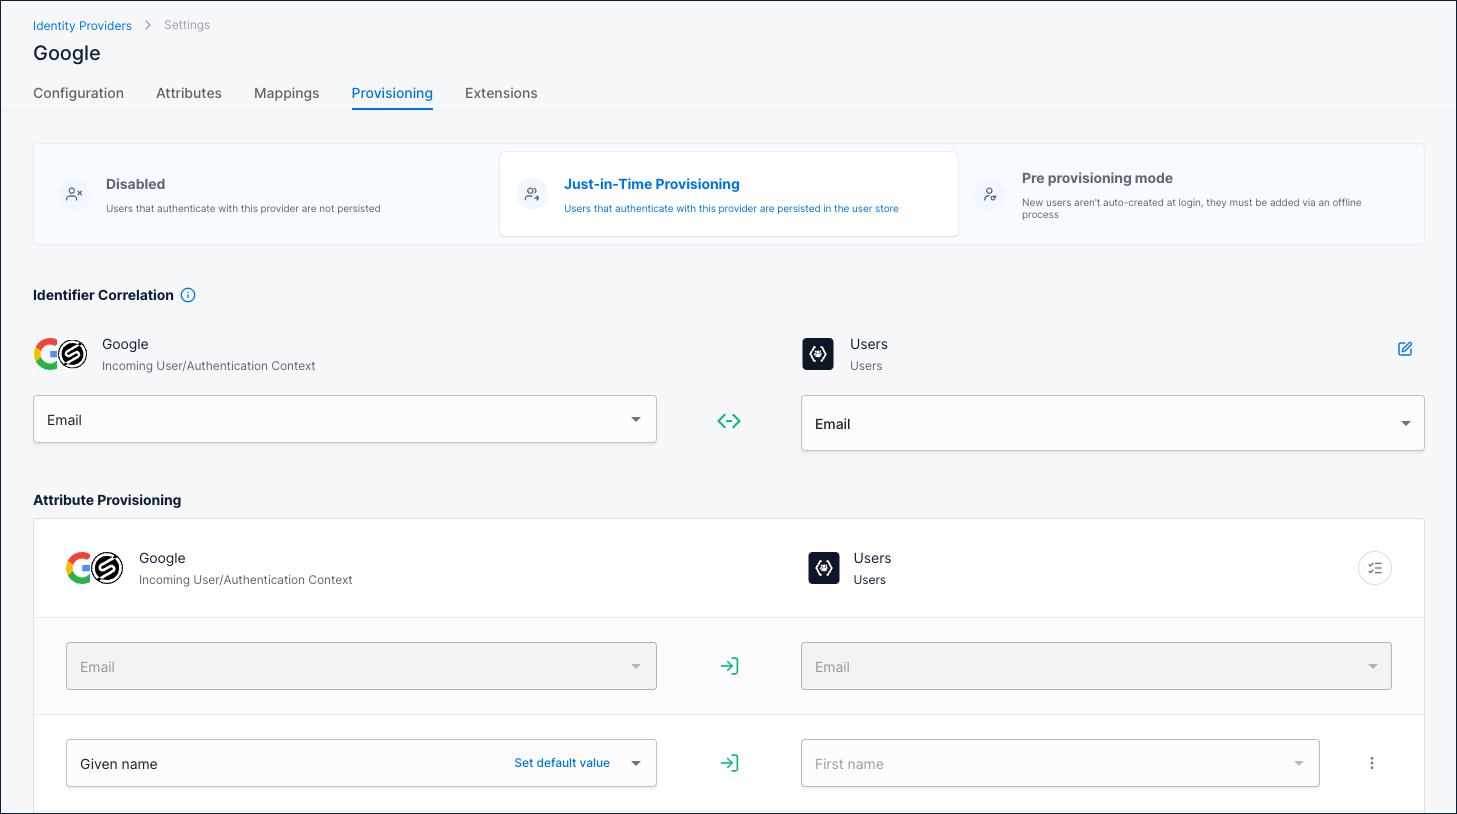This screenshot has width=1457, height=814.
Task: Click the edit pencil for identifier correlation
Action: point(1404,349)
